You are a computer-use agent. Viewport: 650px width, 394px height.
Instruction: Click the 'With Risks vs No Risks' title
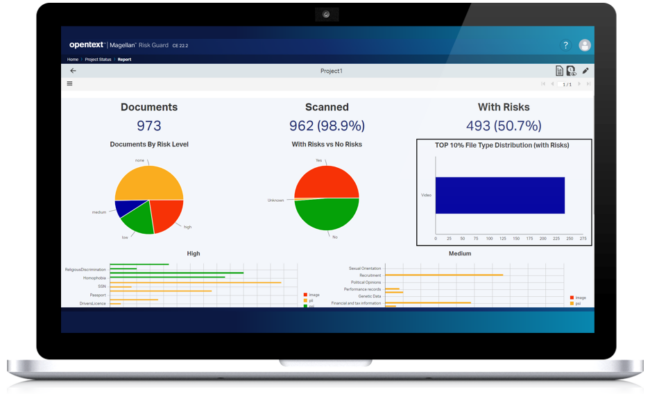[327, 144]
